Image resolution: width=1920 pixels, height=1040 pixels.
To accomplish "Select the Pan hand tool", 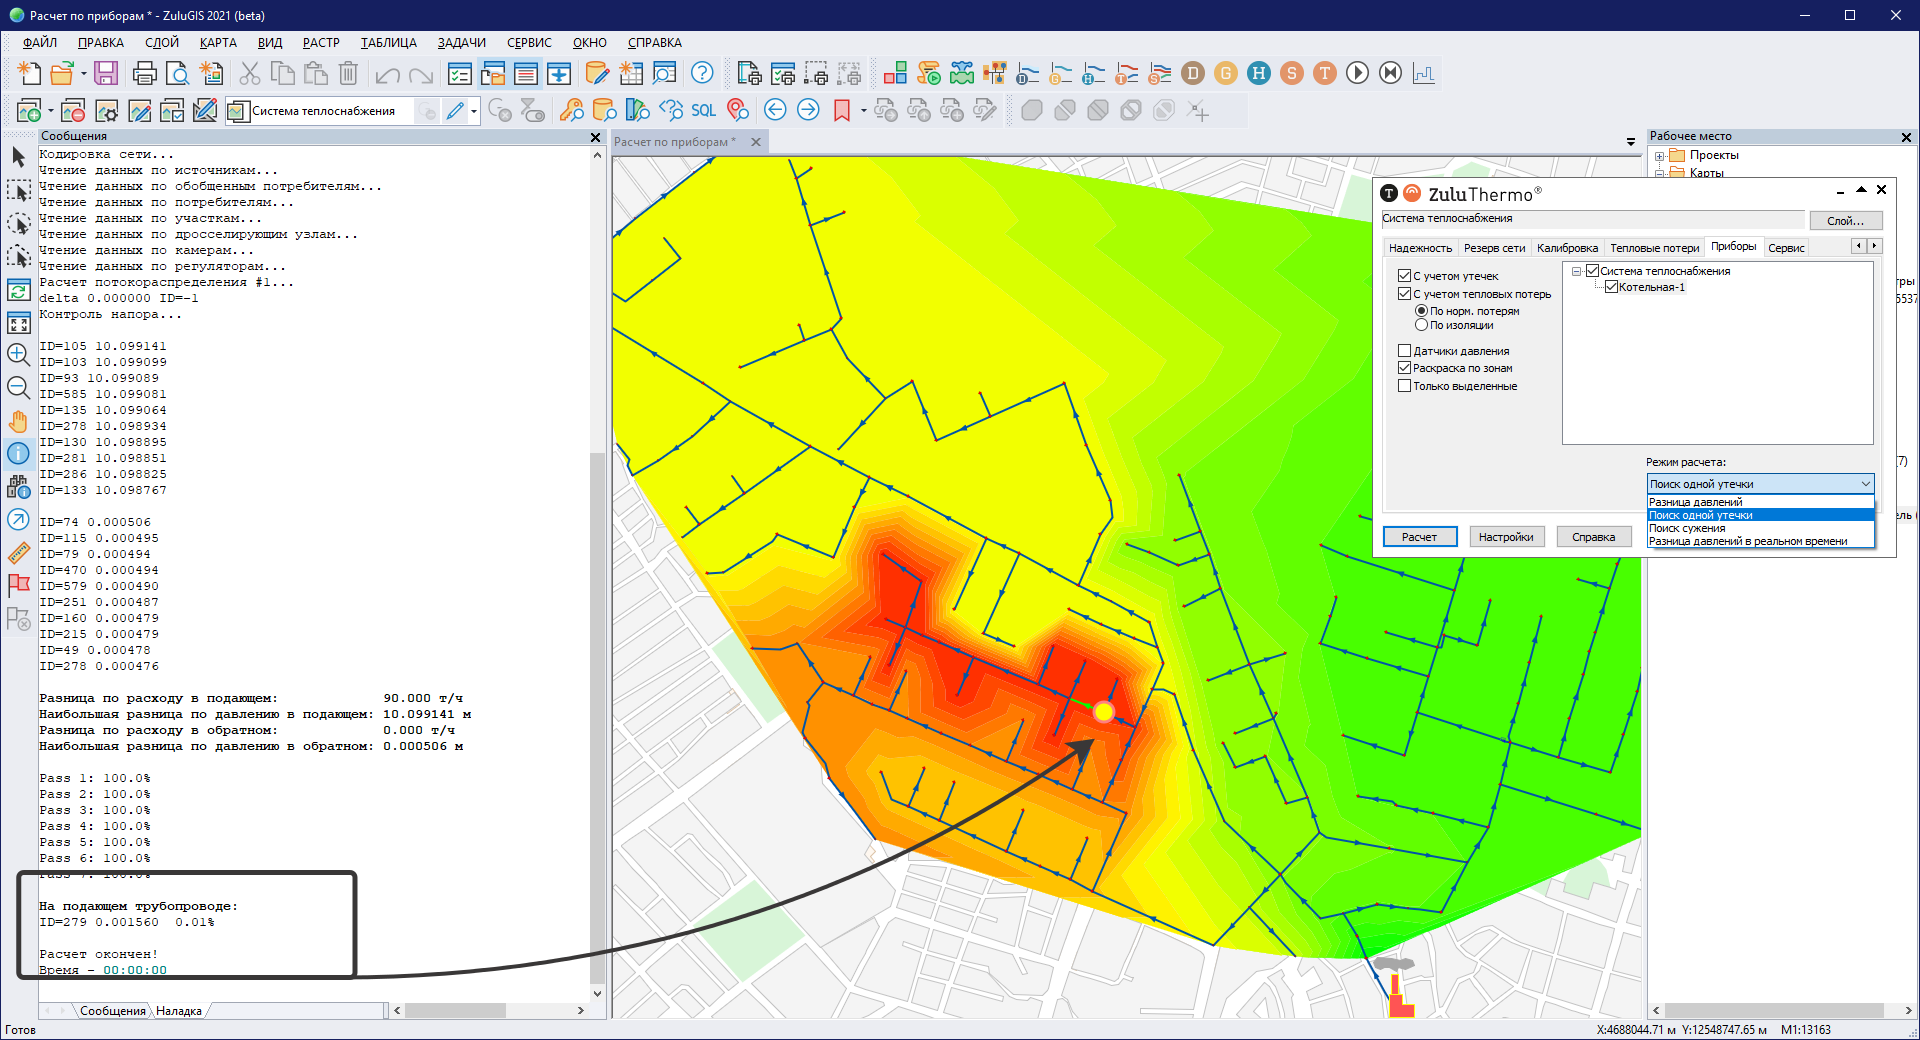I will (x=18, y=421).
